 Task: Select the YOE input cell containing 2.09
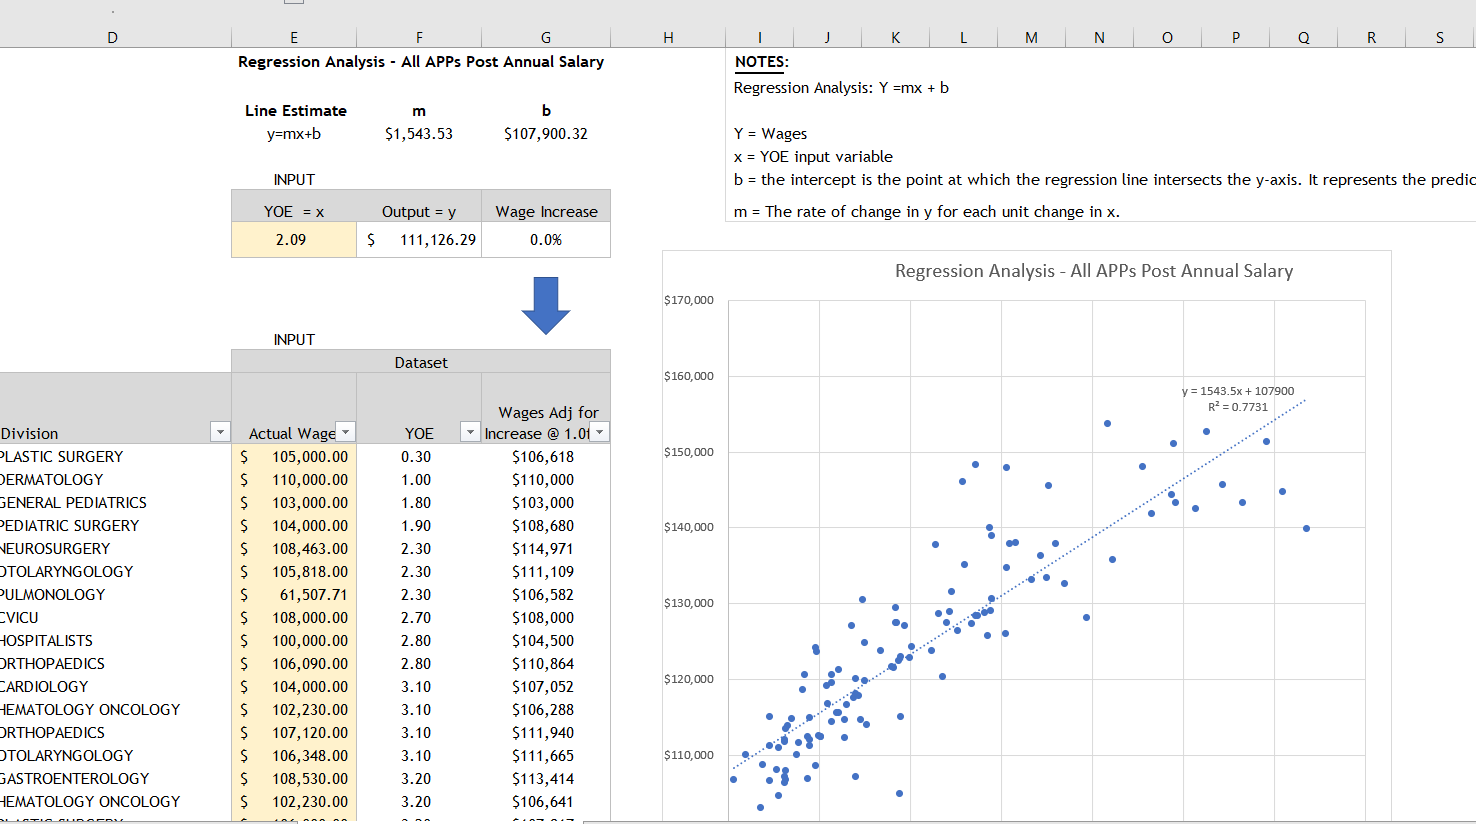(293, 239)
